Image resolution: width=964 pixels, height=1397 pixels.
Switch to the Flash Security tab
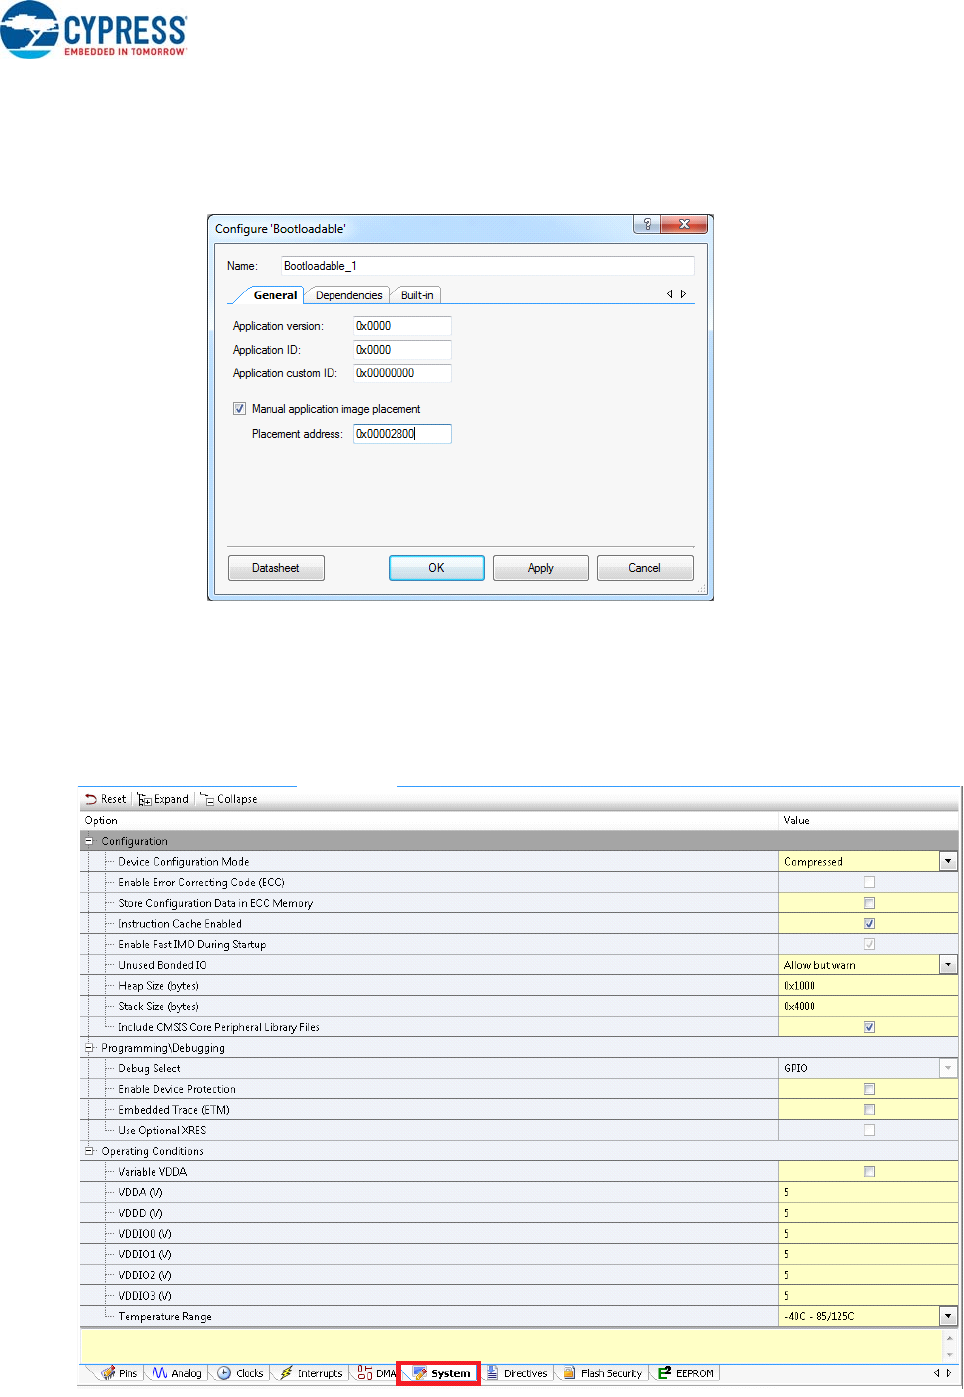click(x=610, y=1373)
